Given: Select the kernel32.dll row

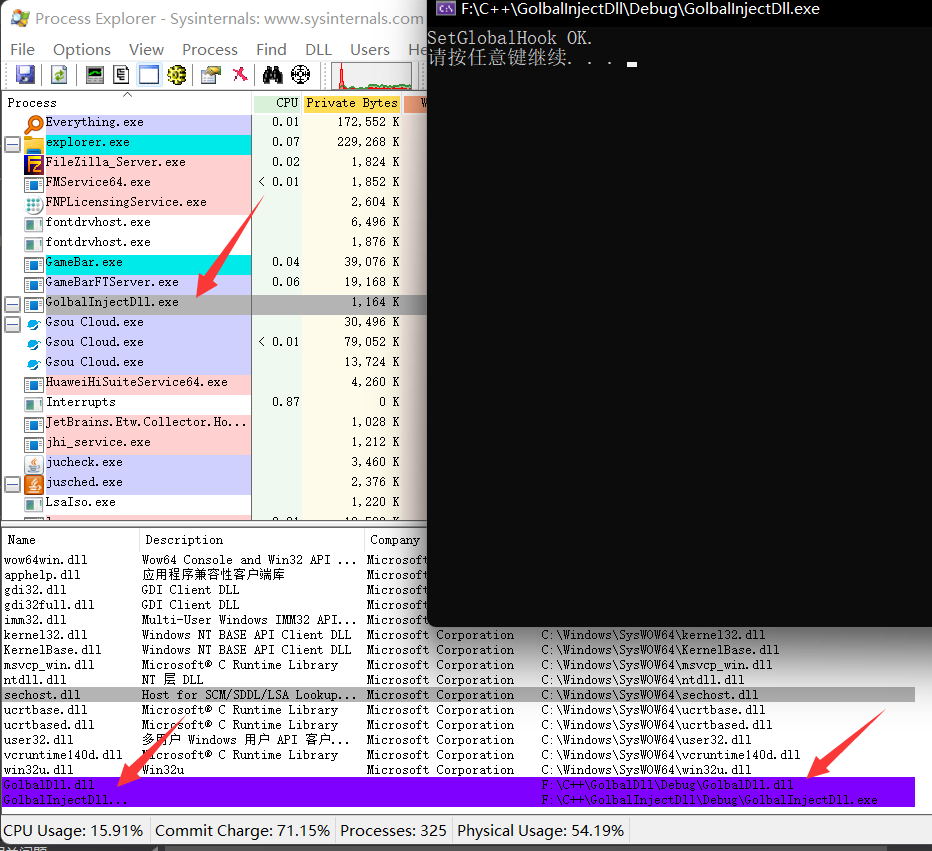Looking at the screenshot, I should [x=458, y=635].
